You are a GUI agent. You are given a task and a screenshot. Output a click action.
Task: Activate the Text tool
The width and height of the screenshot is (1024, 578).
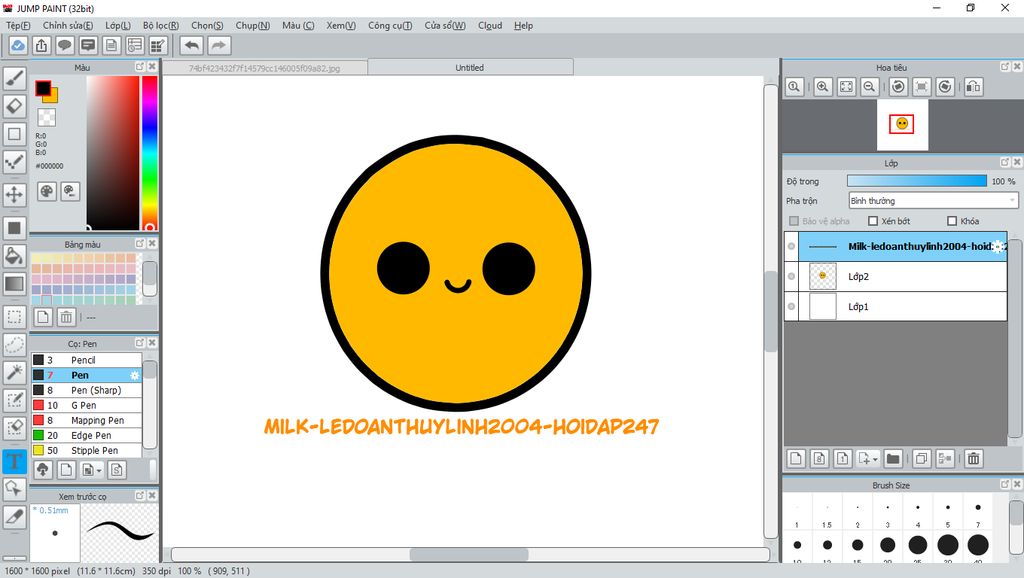(14, 461)
